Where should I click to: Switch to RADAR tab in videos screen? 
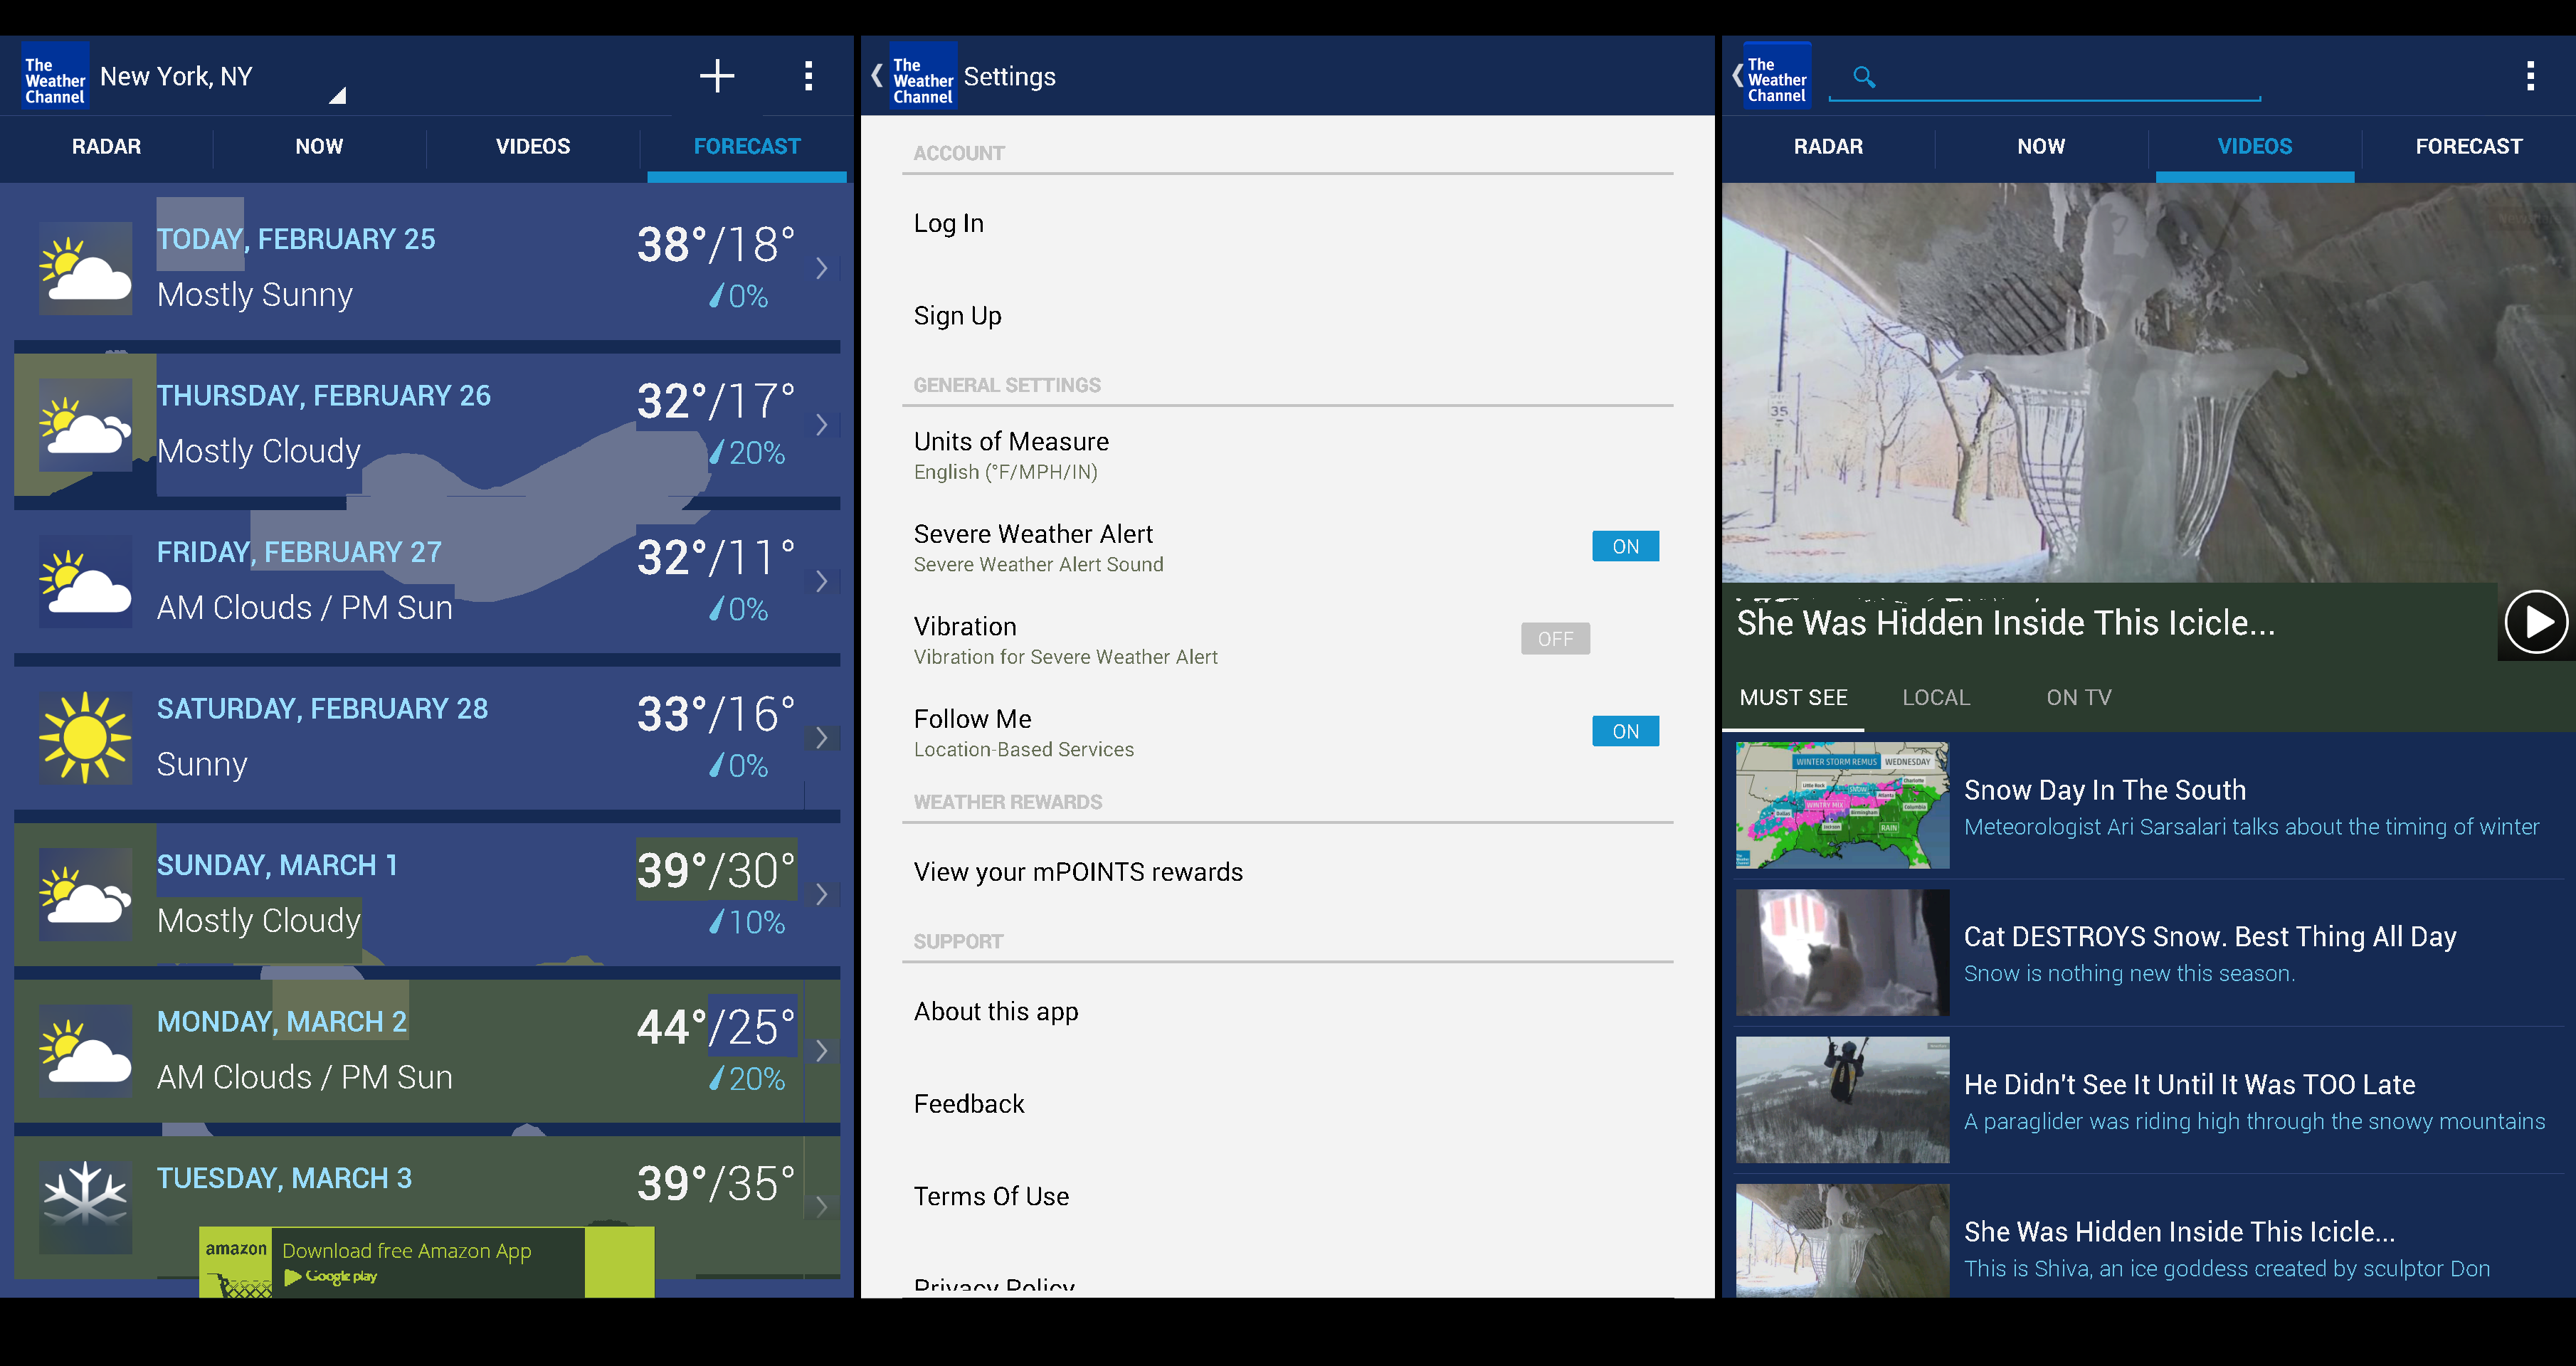click(1828, 147)
